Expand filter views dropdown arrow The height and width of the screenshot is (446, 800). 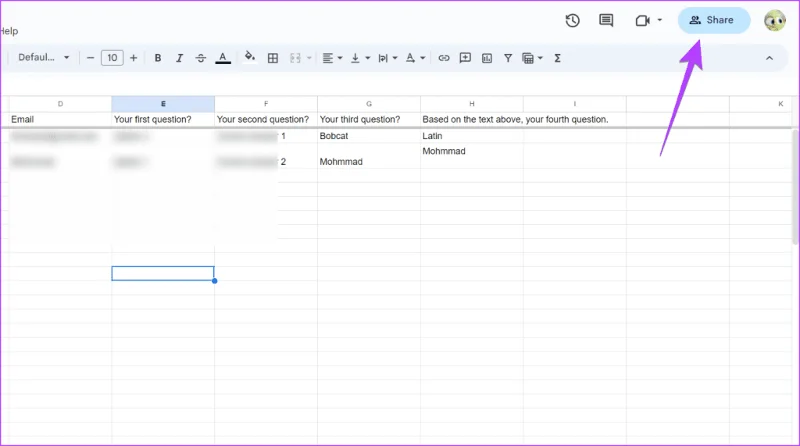[540, 58]
